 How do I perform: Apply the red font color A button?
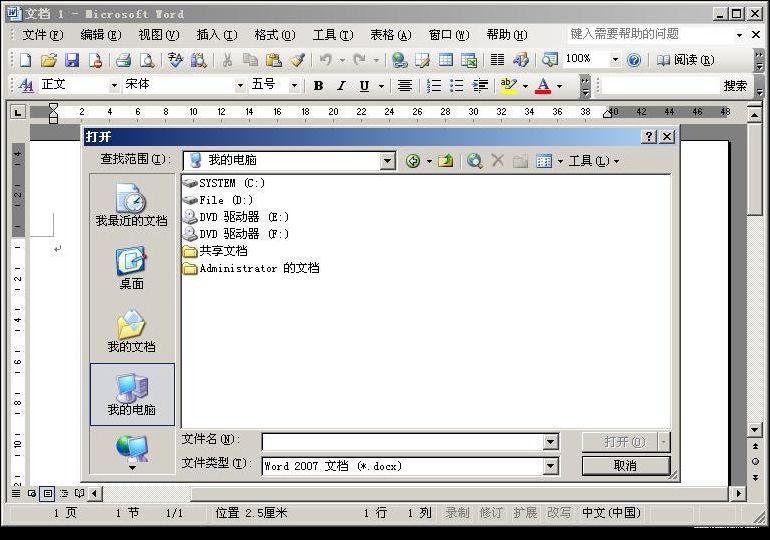coord(543,86)
